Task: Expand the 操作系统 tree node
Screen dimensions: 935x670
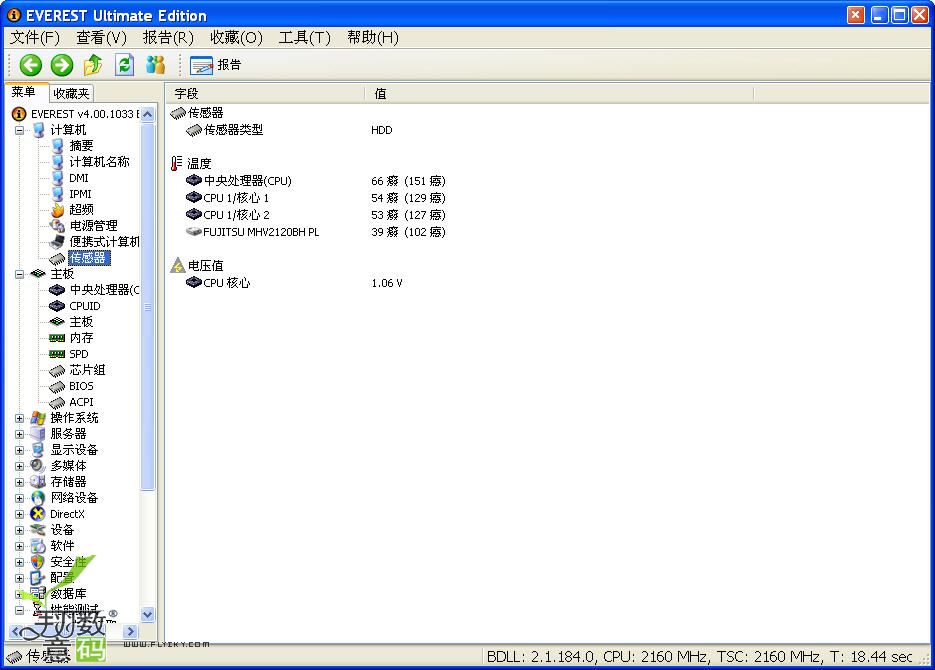Action: pos(20,418)
